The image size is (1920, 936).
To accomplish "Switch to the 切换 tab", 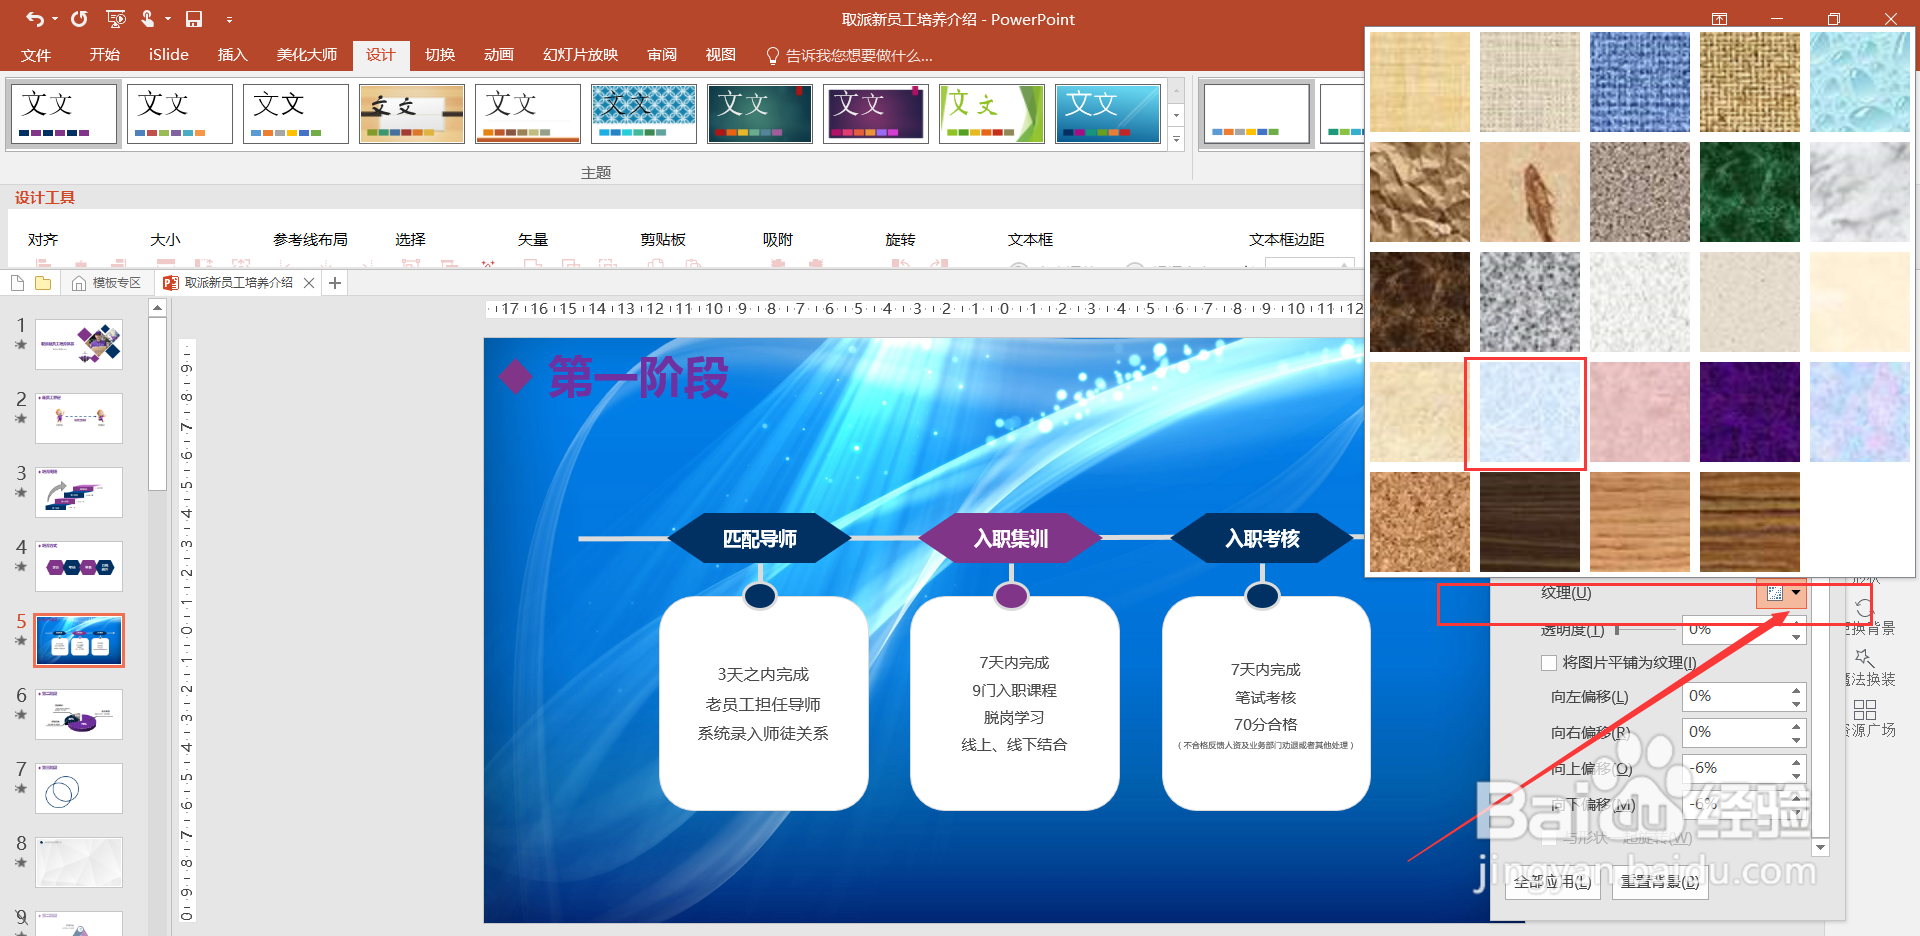I will tap(439, 55).
